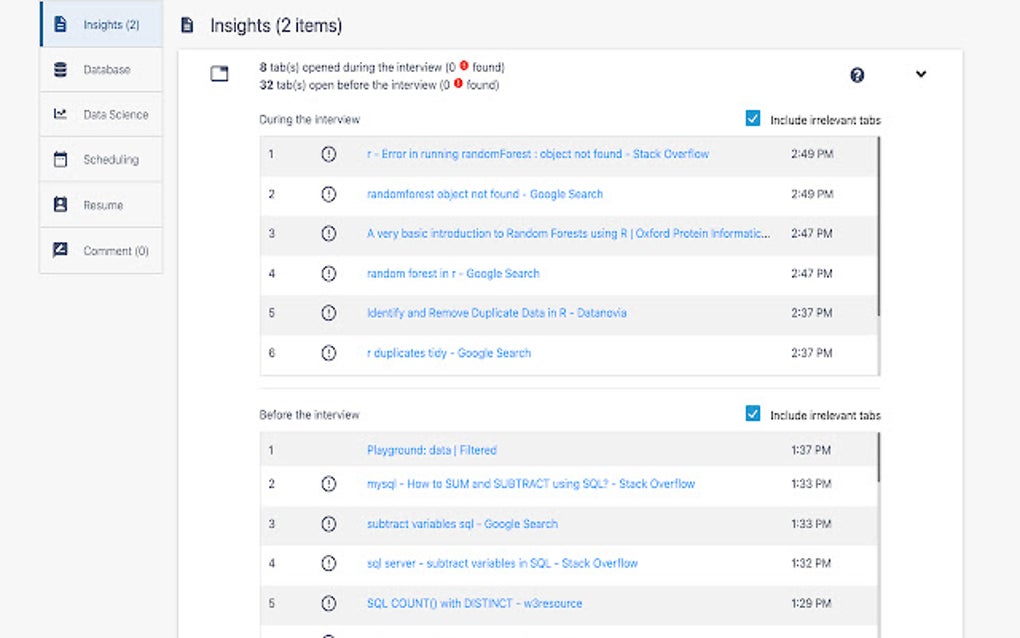The image size is (1020, 638).
Task: Click the Scheduling calendar icon
Action: click(x=62, y=160)
